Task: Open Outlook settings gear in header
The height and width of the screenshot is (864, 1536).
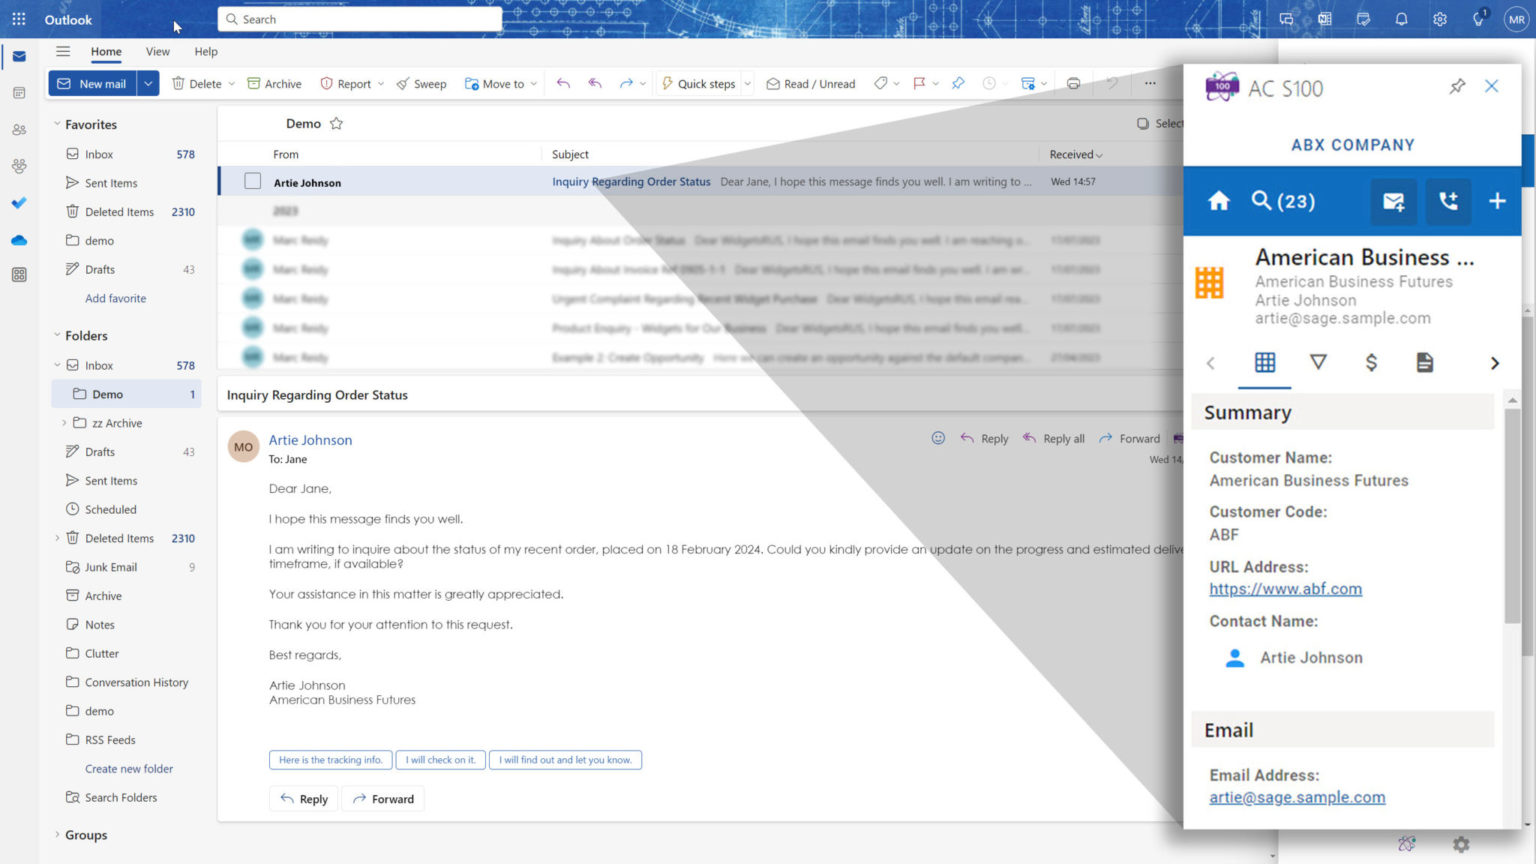Action: [x=1440, y=19]
